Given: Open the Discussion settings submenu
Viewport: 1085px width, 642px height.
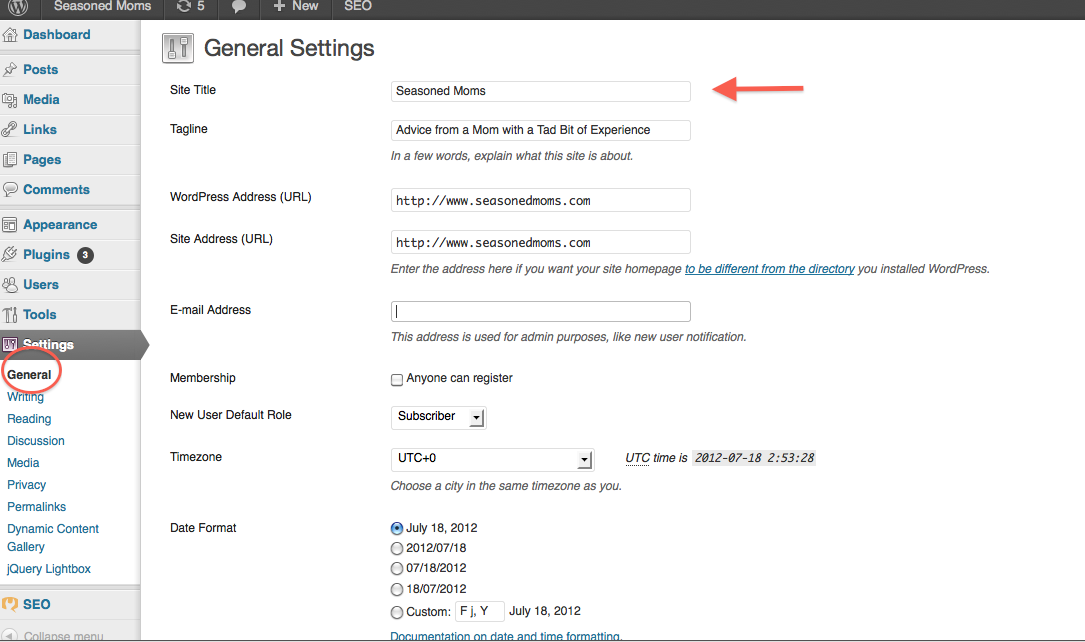Looking at the screenshot, I should pyautogui.click(x=36, y=441).
